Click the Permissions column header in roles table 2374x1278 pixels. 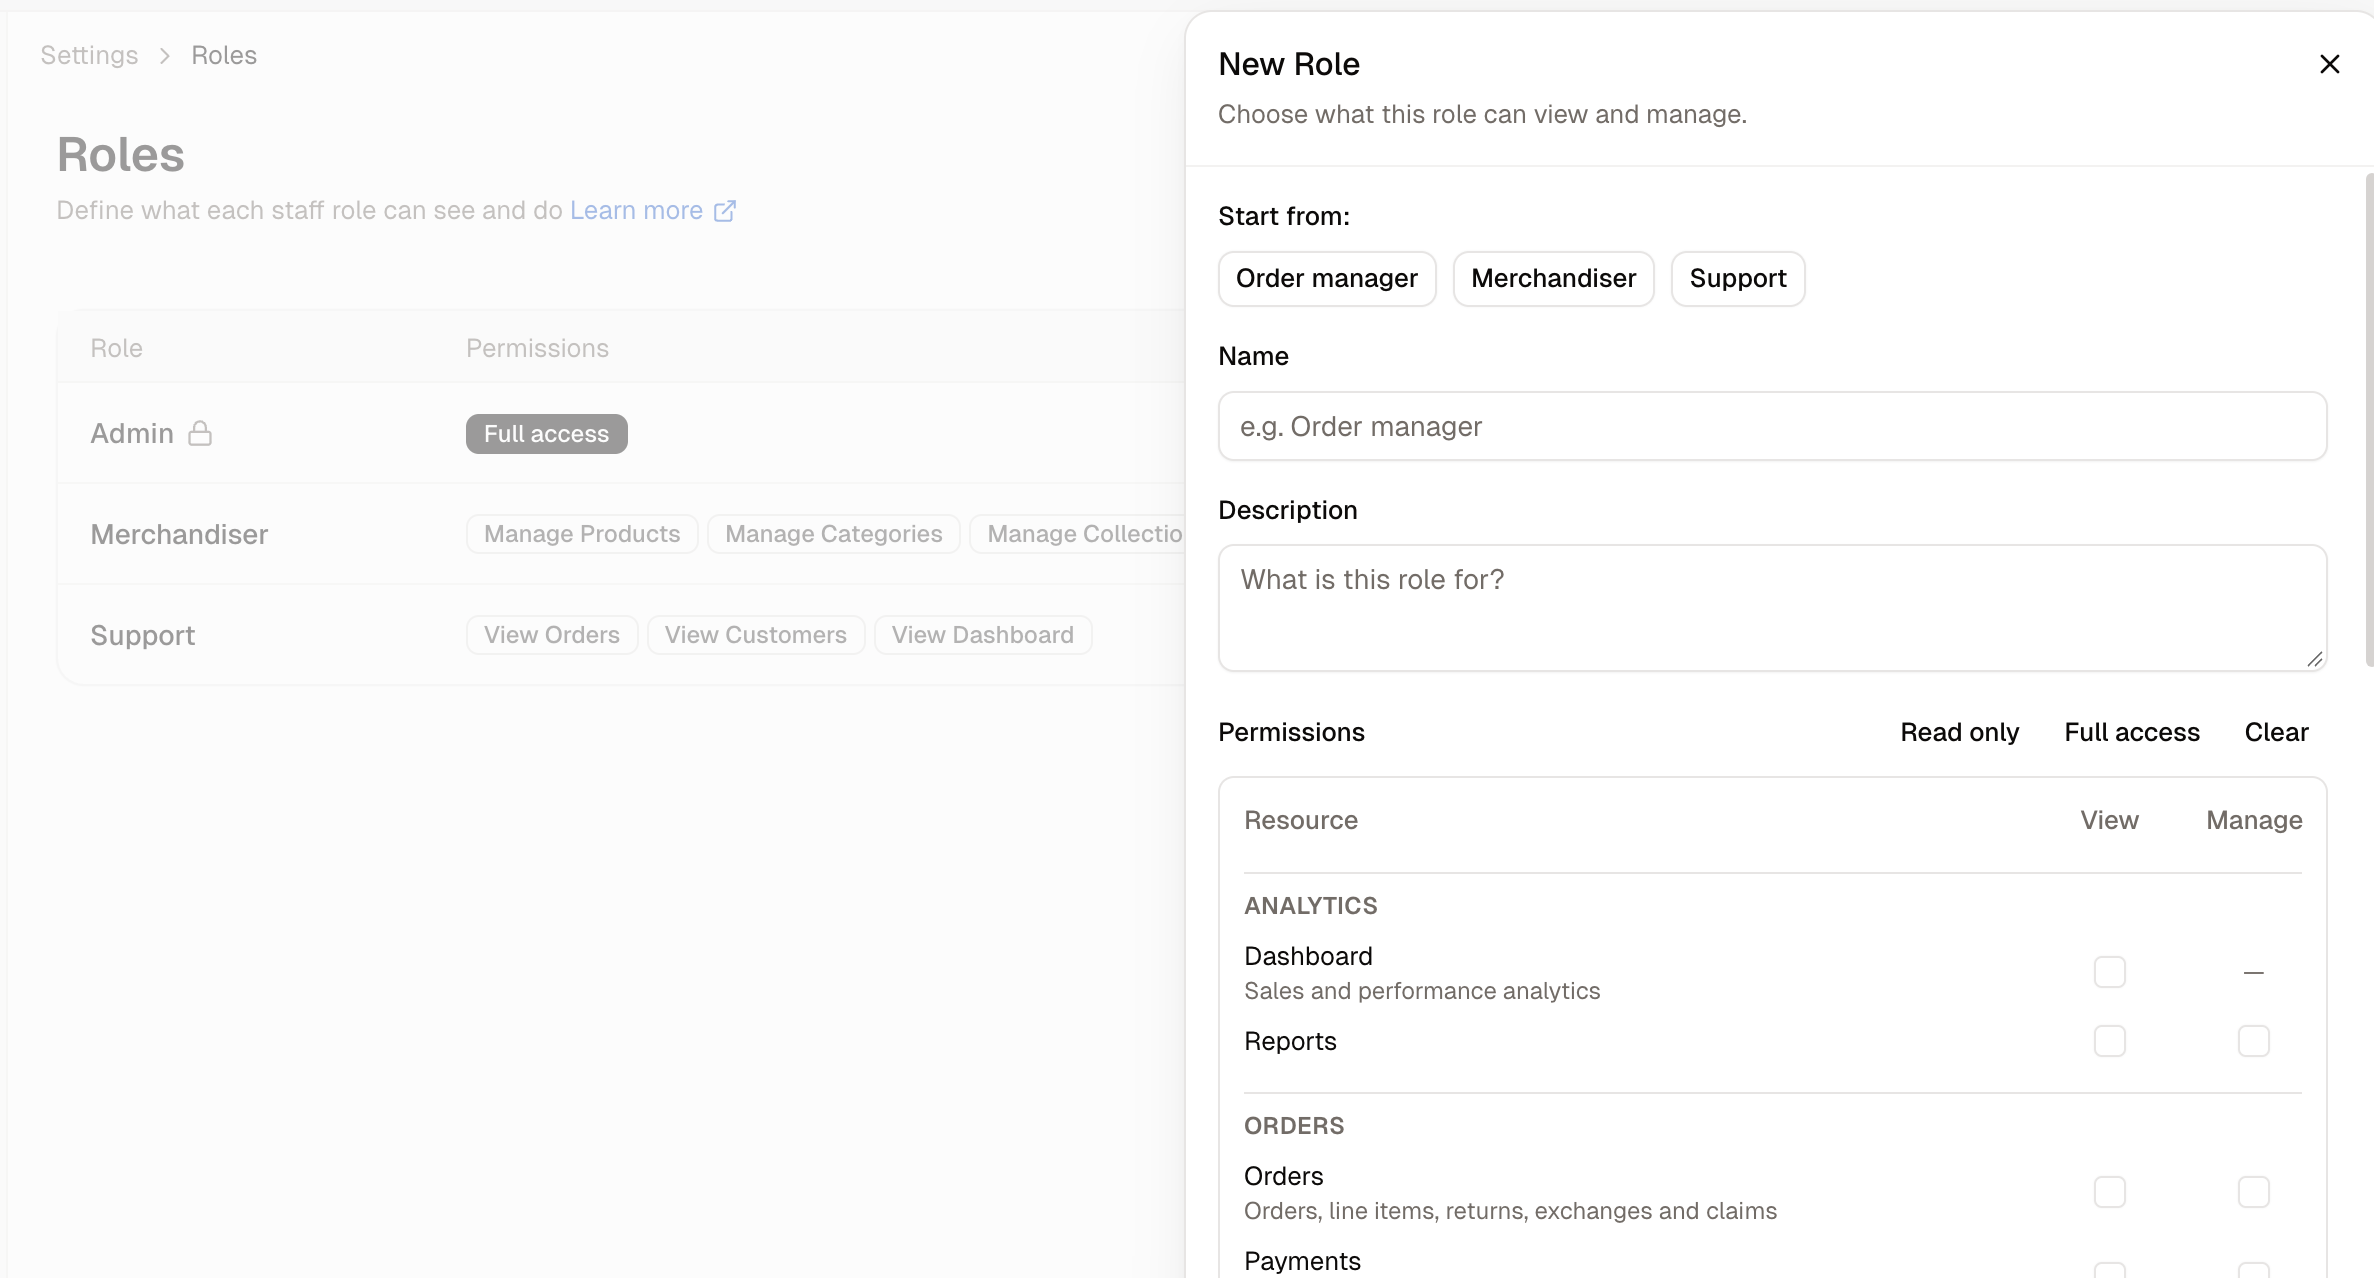tap(537, 348)
